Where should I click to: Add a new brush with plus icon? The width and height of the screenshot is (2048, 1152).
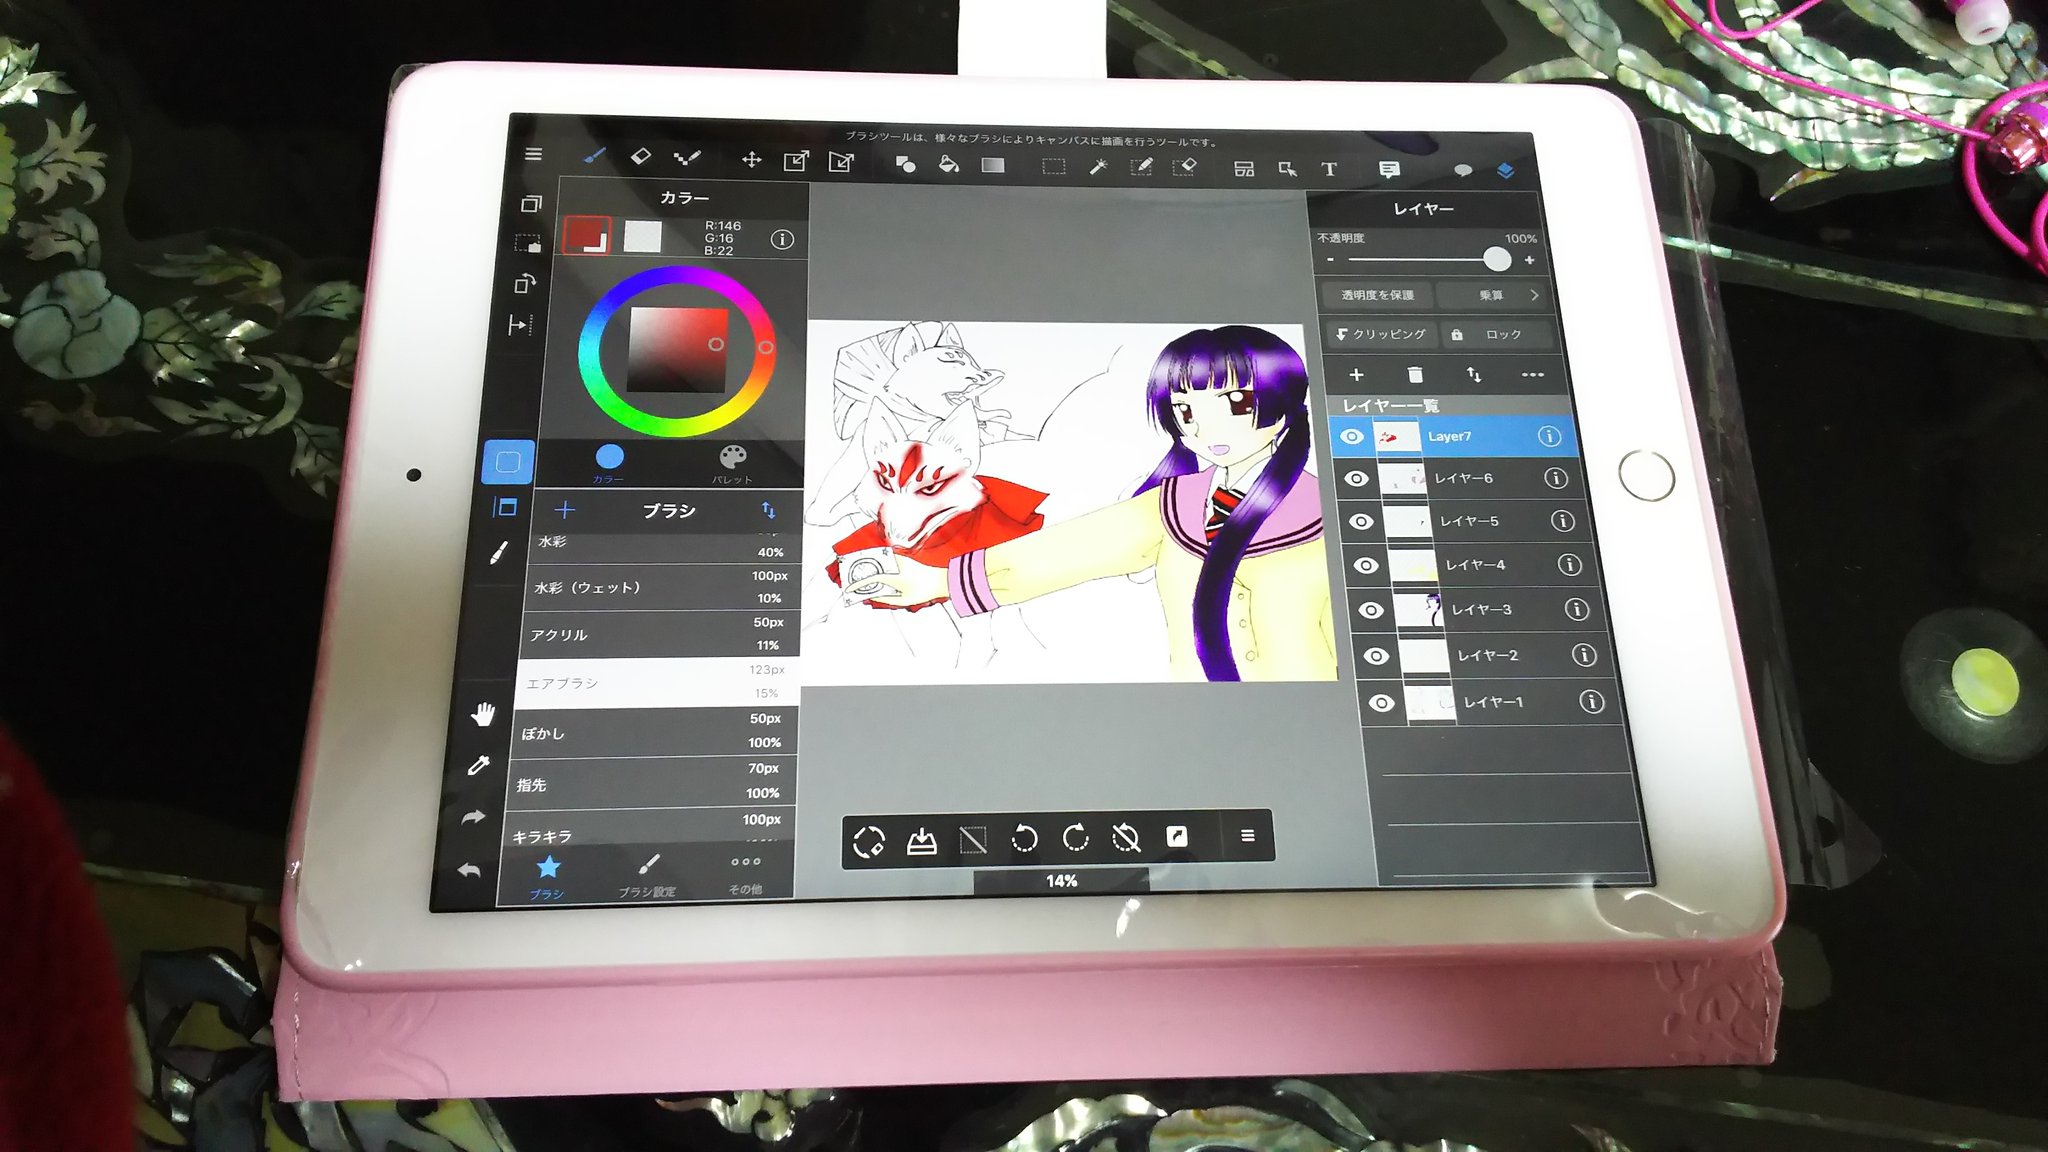[565, 510]
